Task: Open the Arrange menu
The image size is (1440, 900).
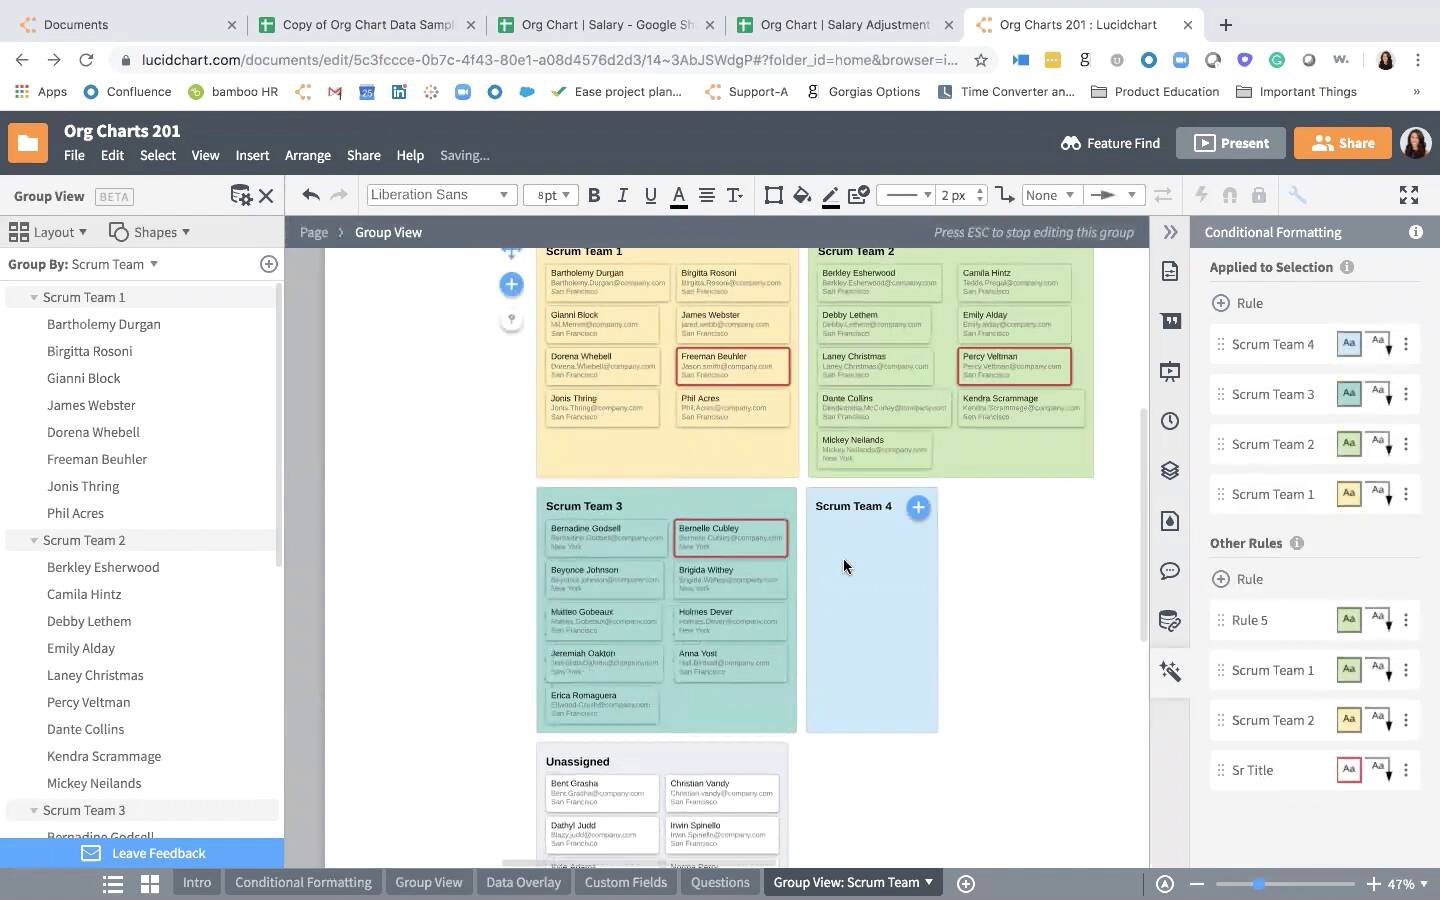Action: click(307, 155)
